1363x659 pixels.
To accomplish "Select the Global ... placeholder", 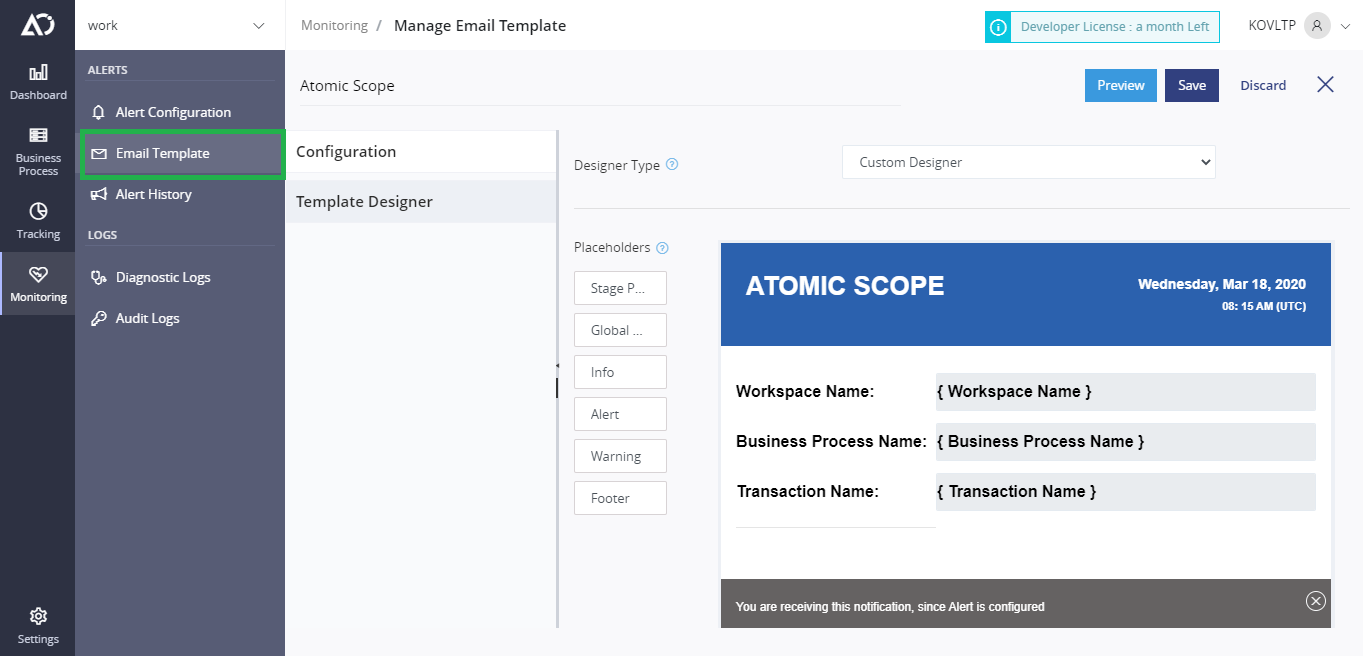I will [620, 330].
